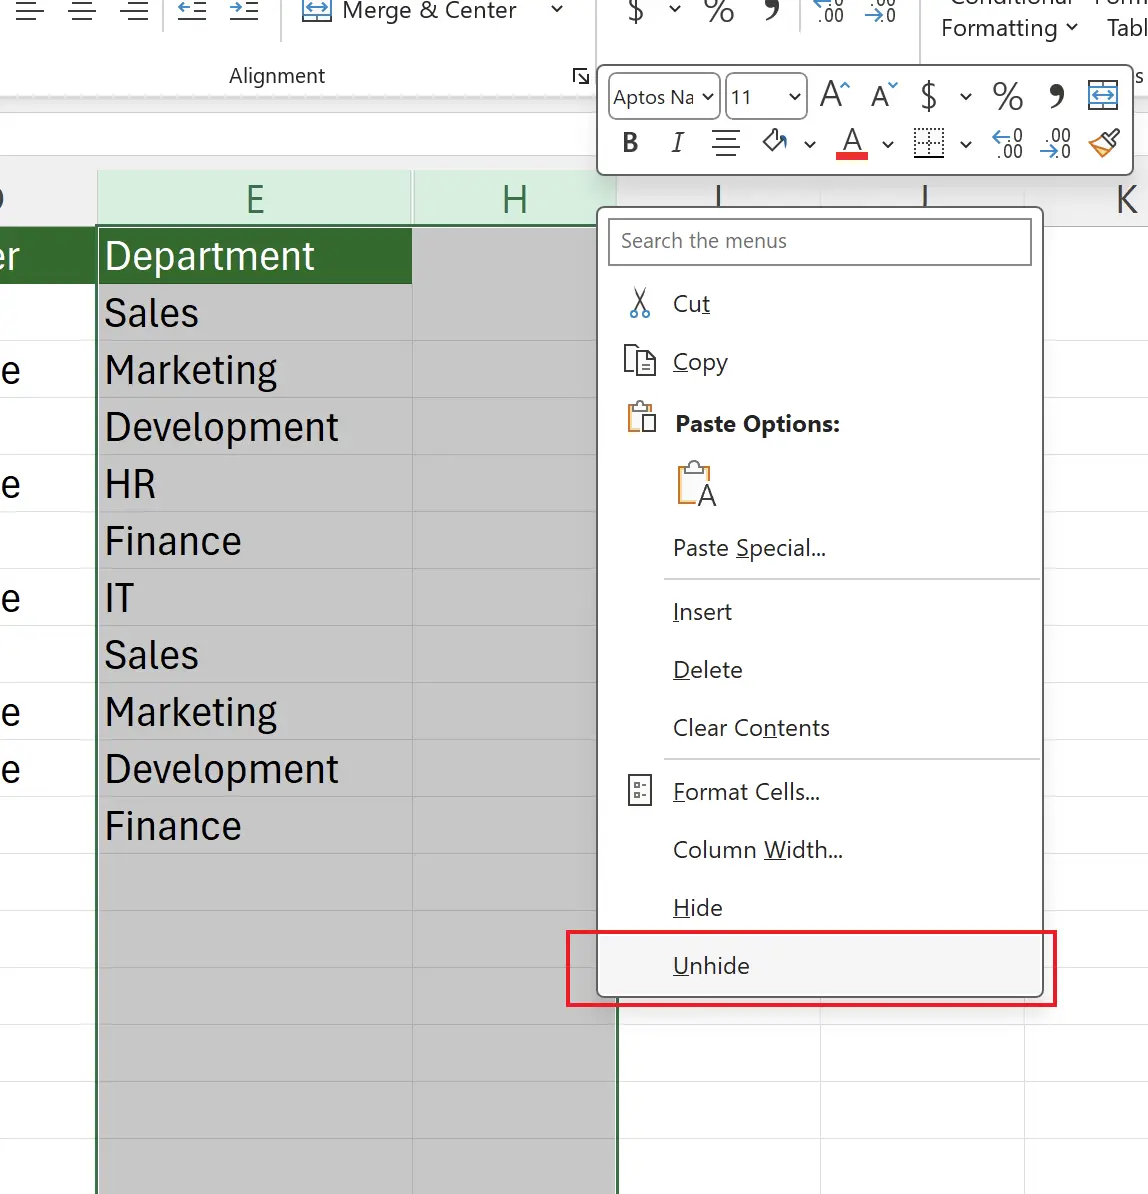Screen dimensions: 1148x1194
Task: Click the Format Painter brush in mini toolbar
Action: (x=1104, y=144)
